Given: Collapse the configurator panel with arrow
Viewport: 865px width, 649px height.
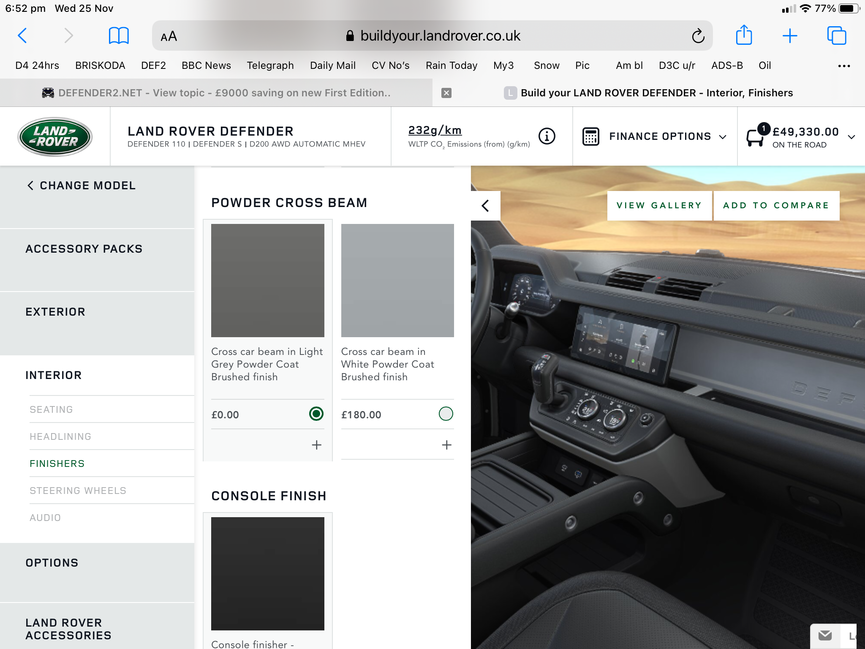Looking at the screenshot, I should [x=485, y=206].
